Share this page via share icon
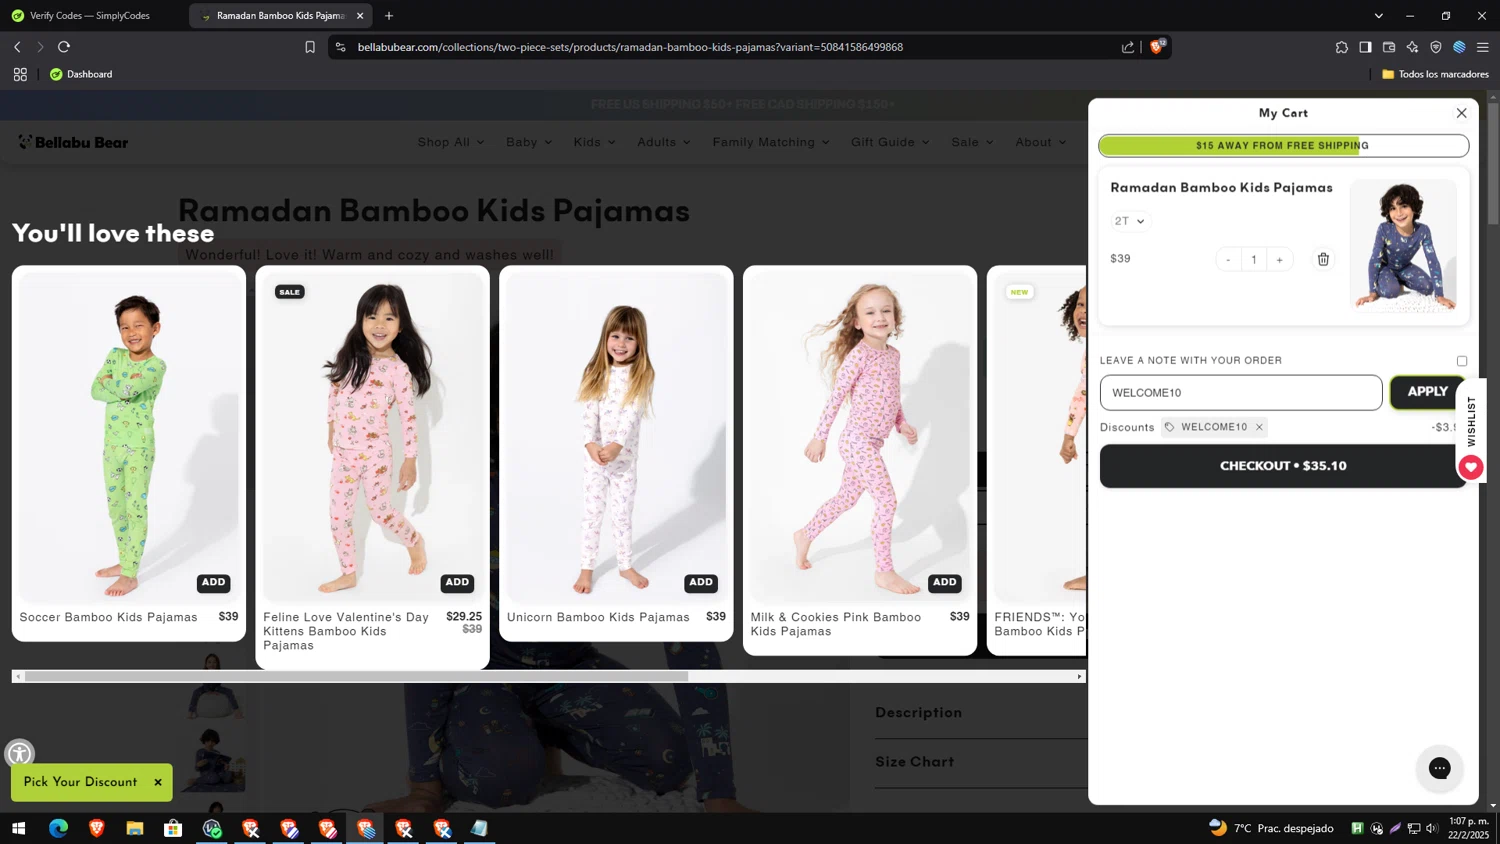The height and width of the screenshot is (844, 1500). [x=1128, y=47]
